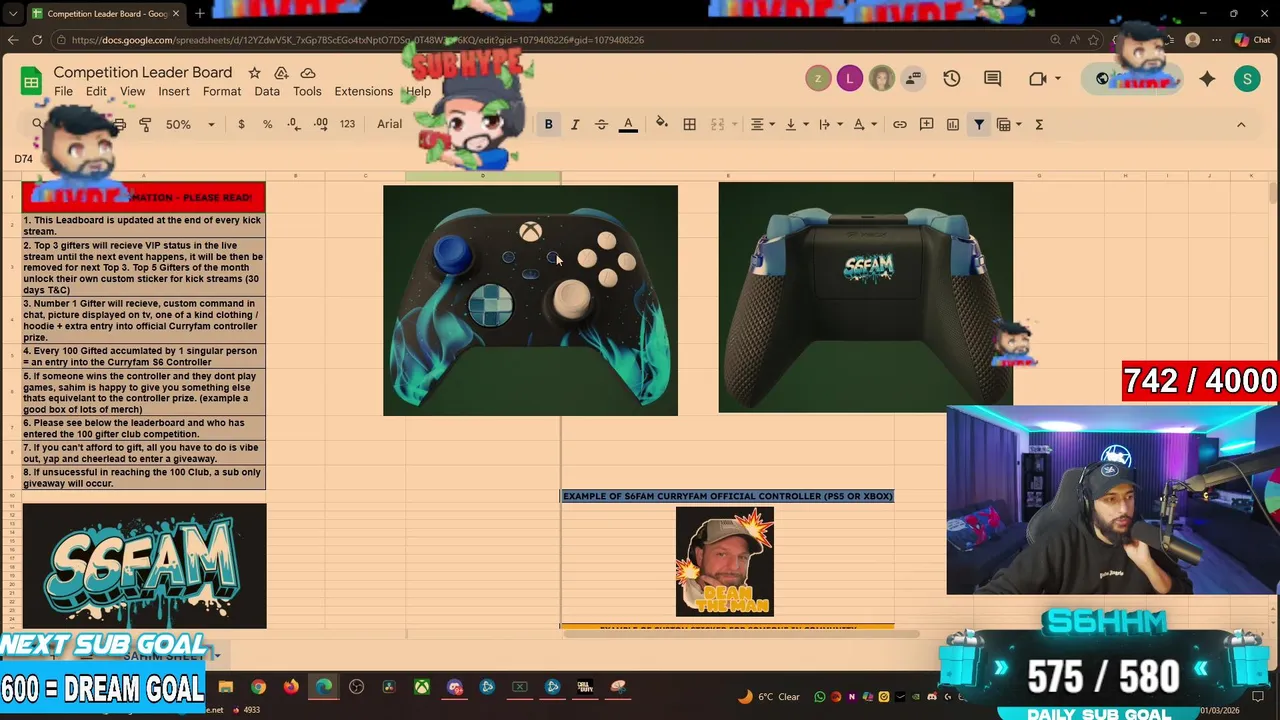Open the functions sigma menu
This screenshot has width=1280, height=720.
pos(1039,124)
